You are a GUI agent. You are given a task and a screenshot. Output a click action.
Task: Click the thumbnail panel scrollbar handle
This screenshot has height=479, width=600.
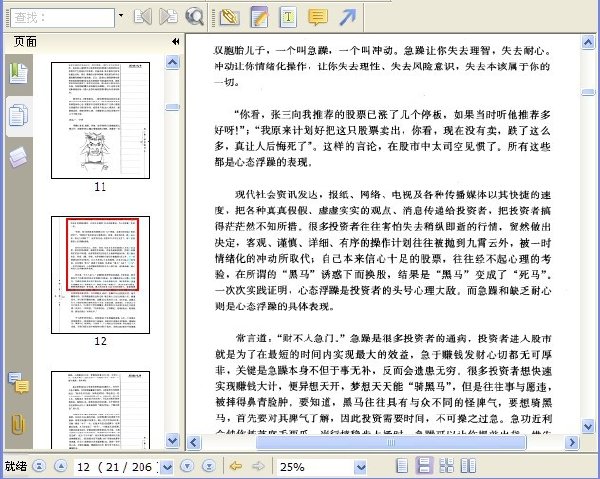173,107
